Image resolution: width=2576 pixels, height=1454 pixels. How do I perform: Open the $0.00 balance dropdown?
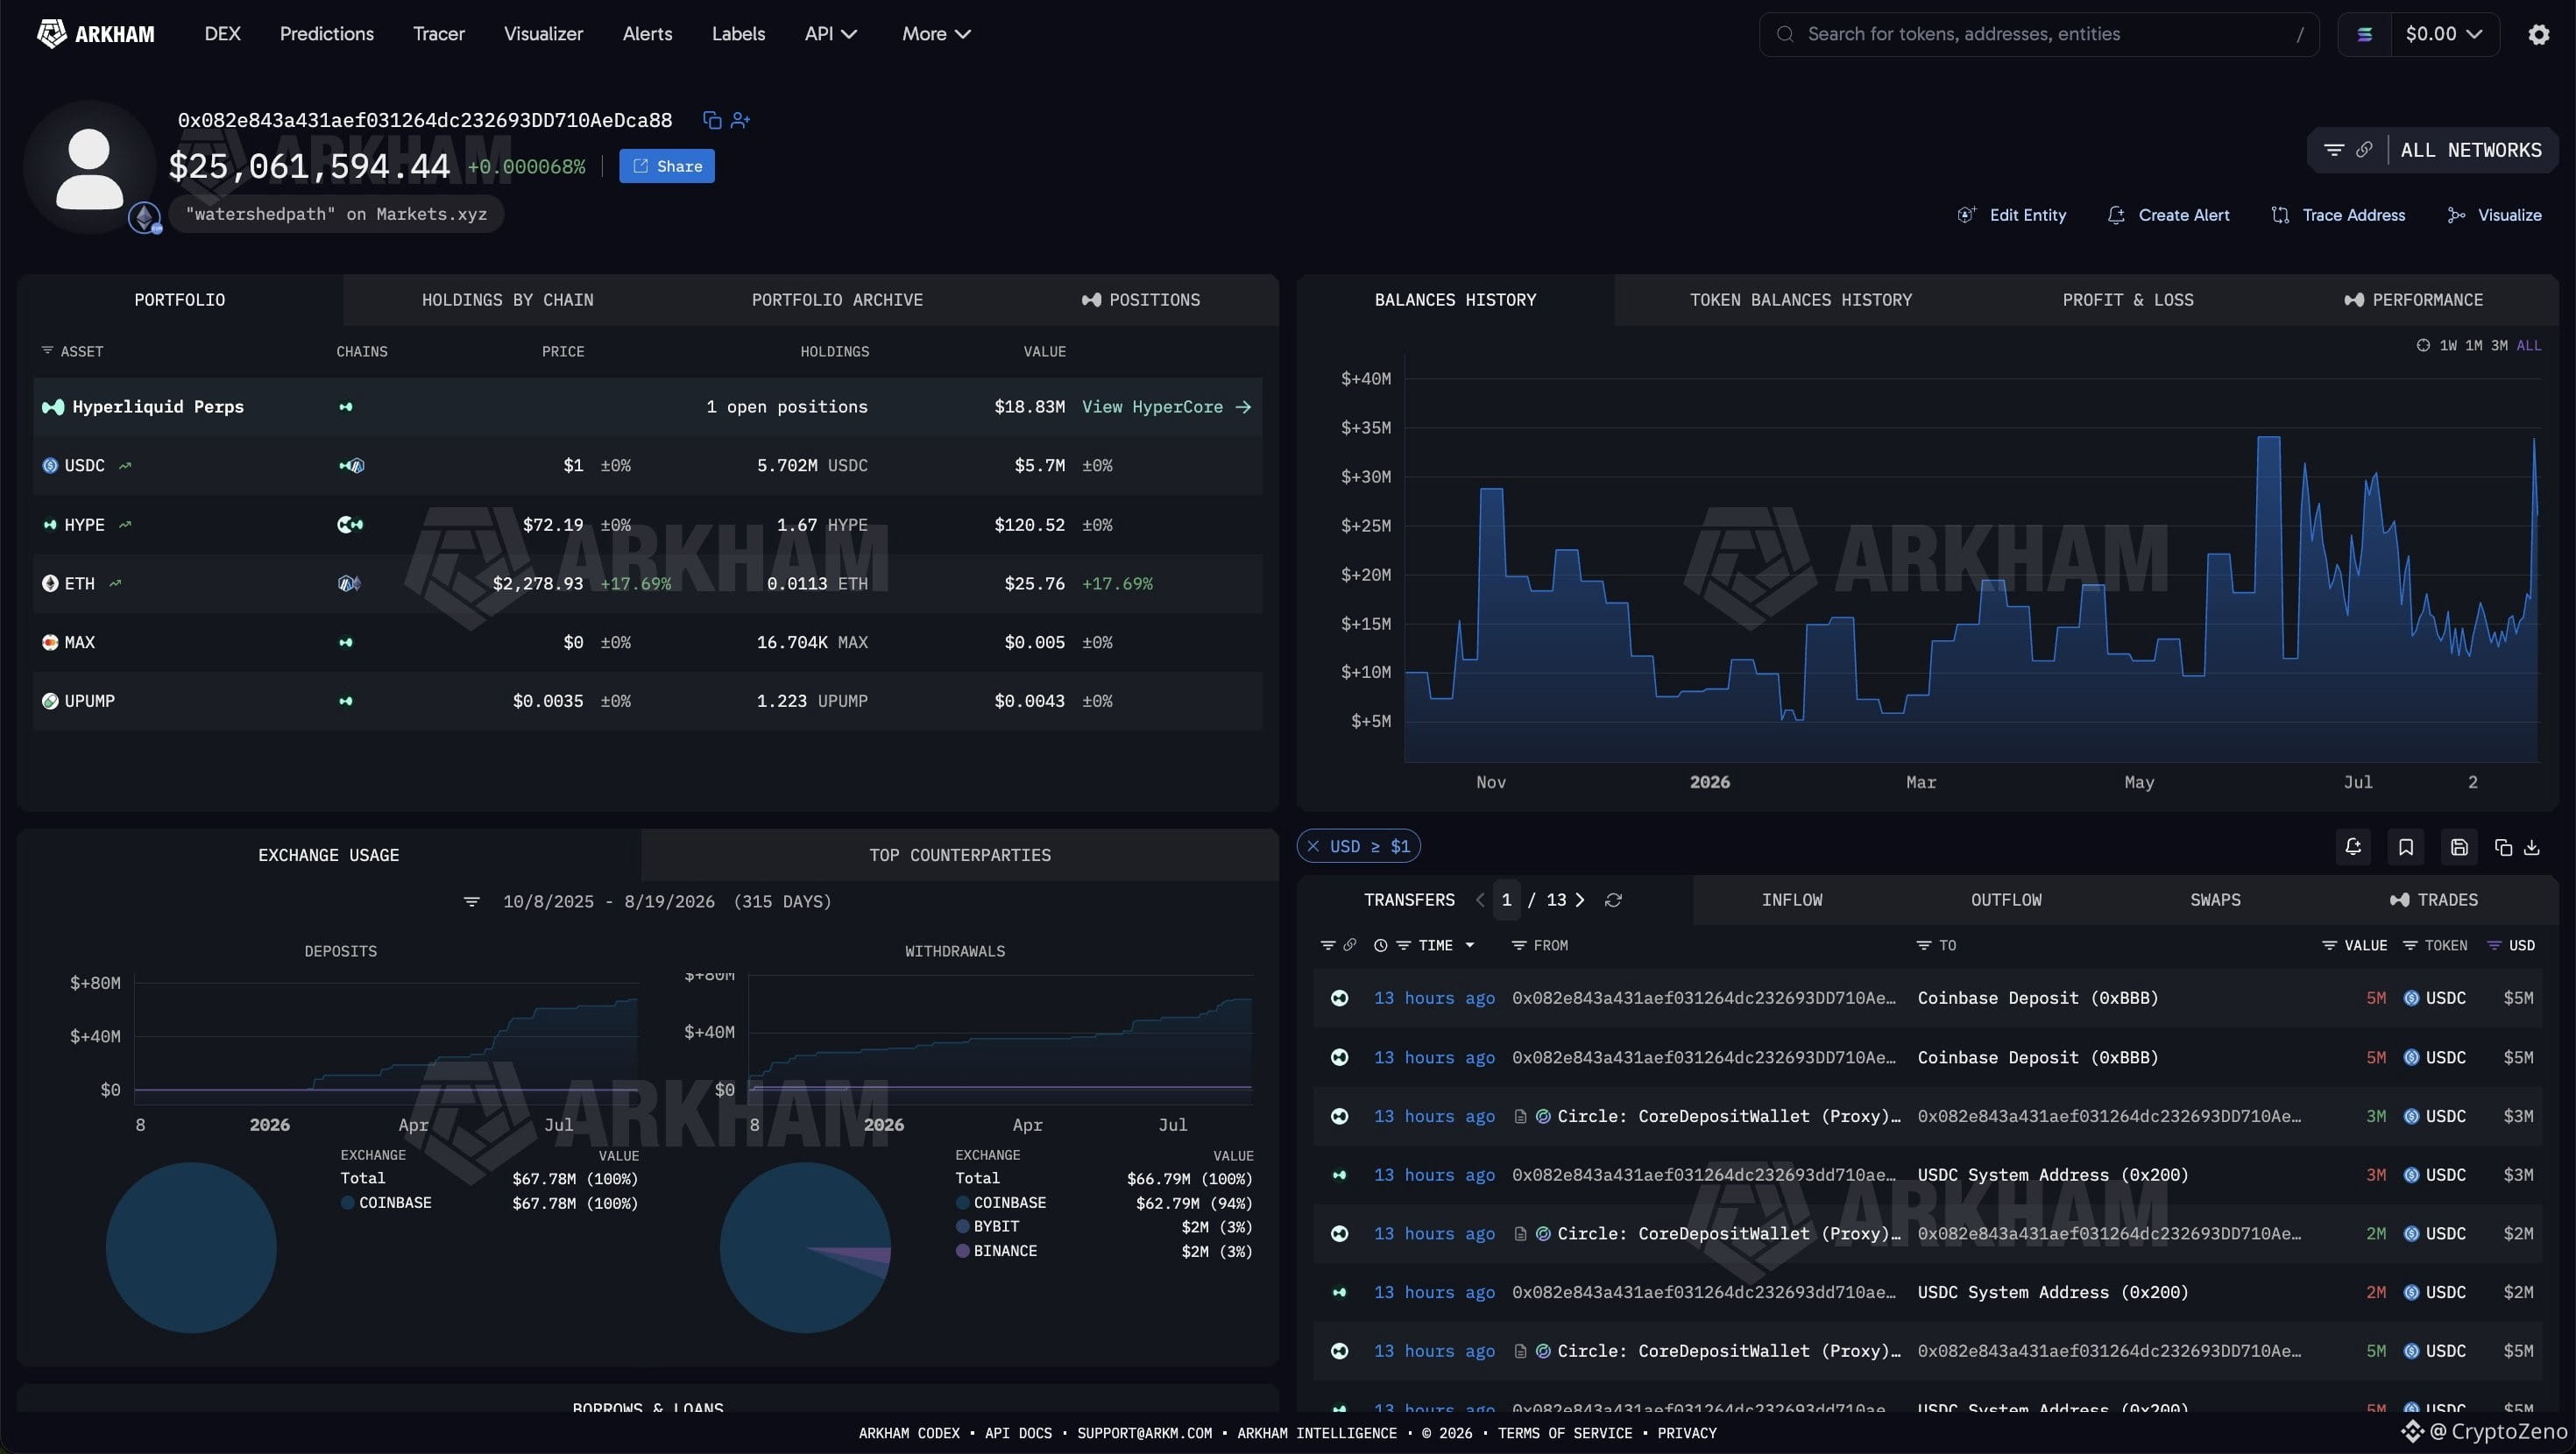pos(2444,34)
